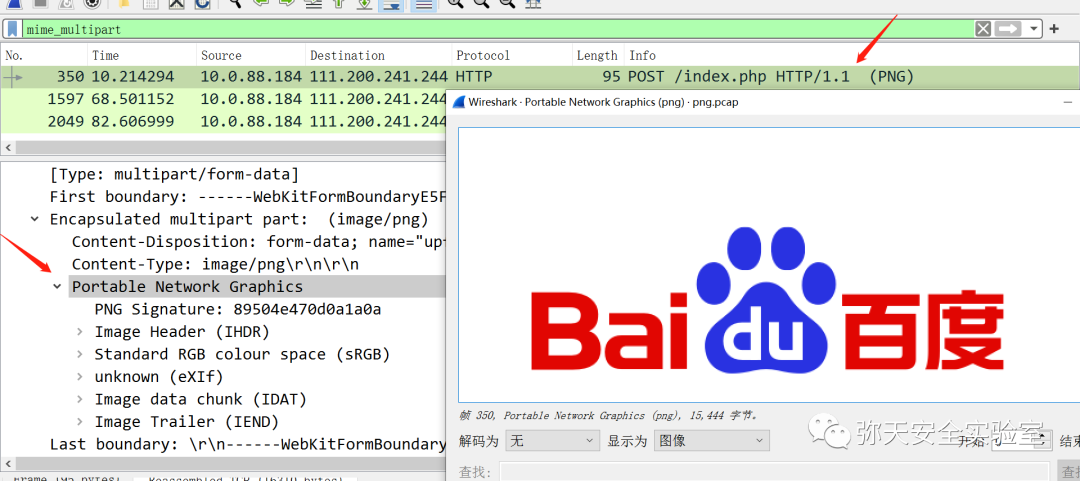Select the Content-Type: image/png line

click(x=215, y=265)
